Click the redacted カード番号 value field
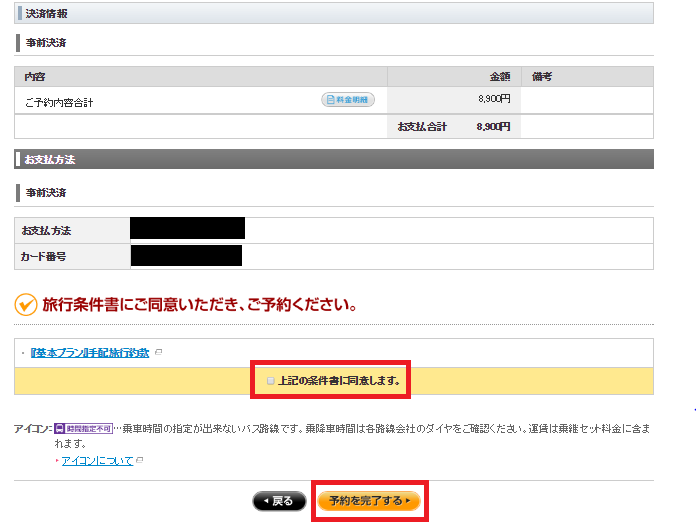The image size is (696, 527). pos(186,256)
